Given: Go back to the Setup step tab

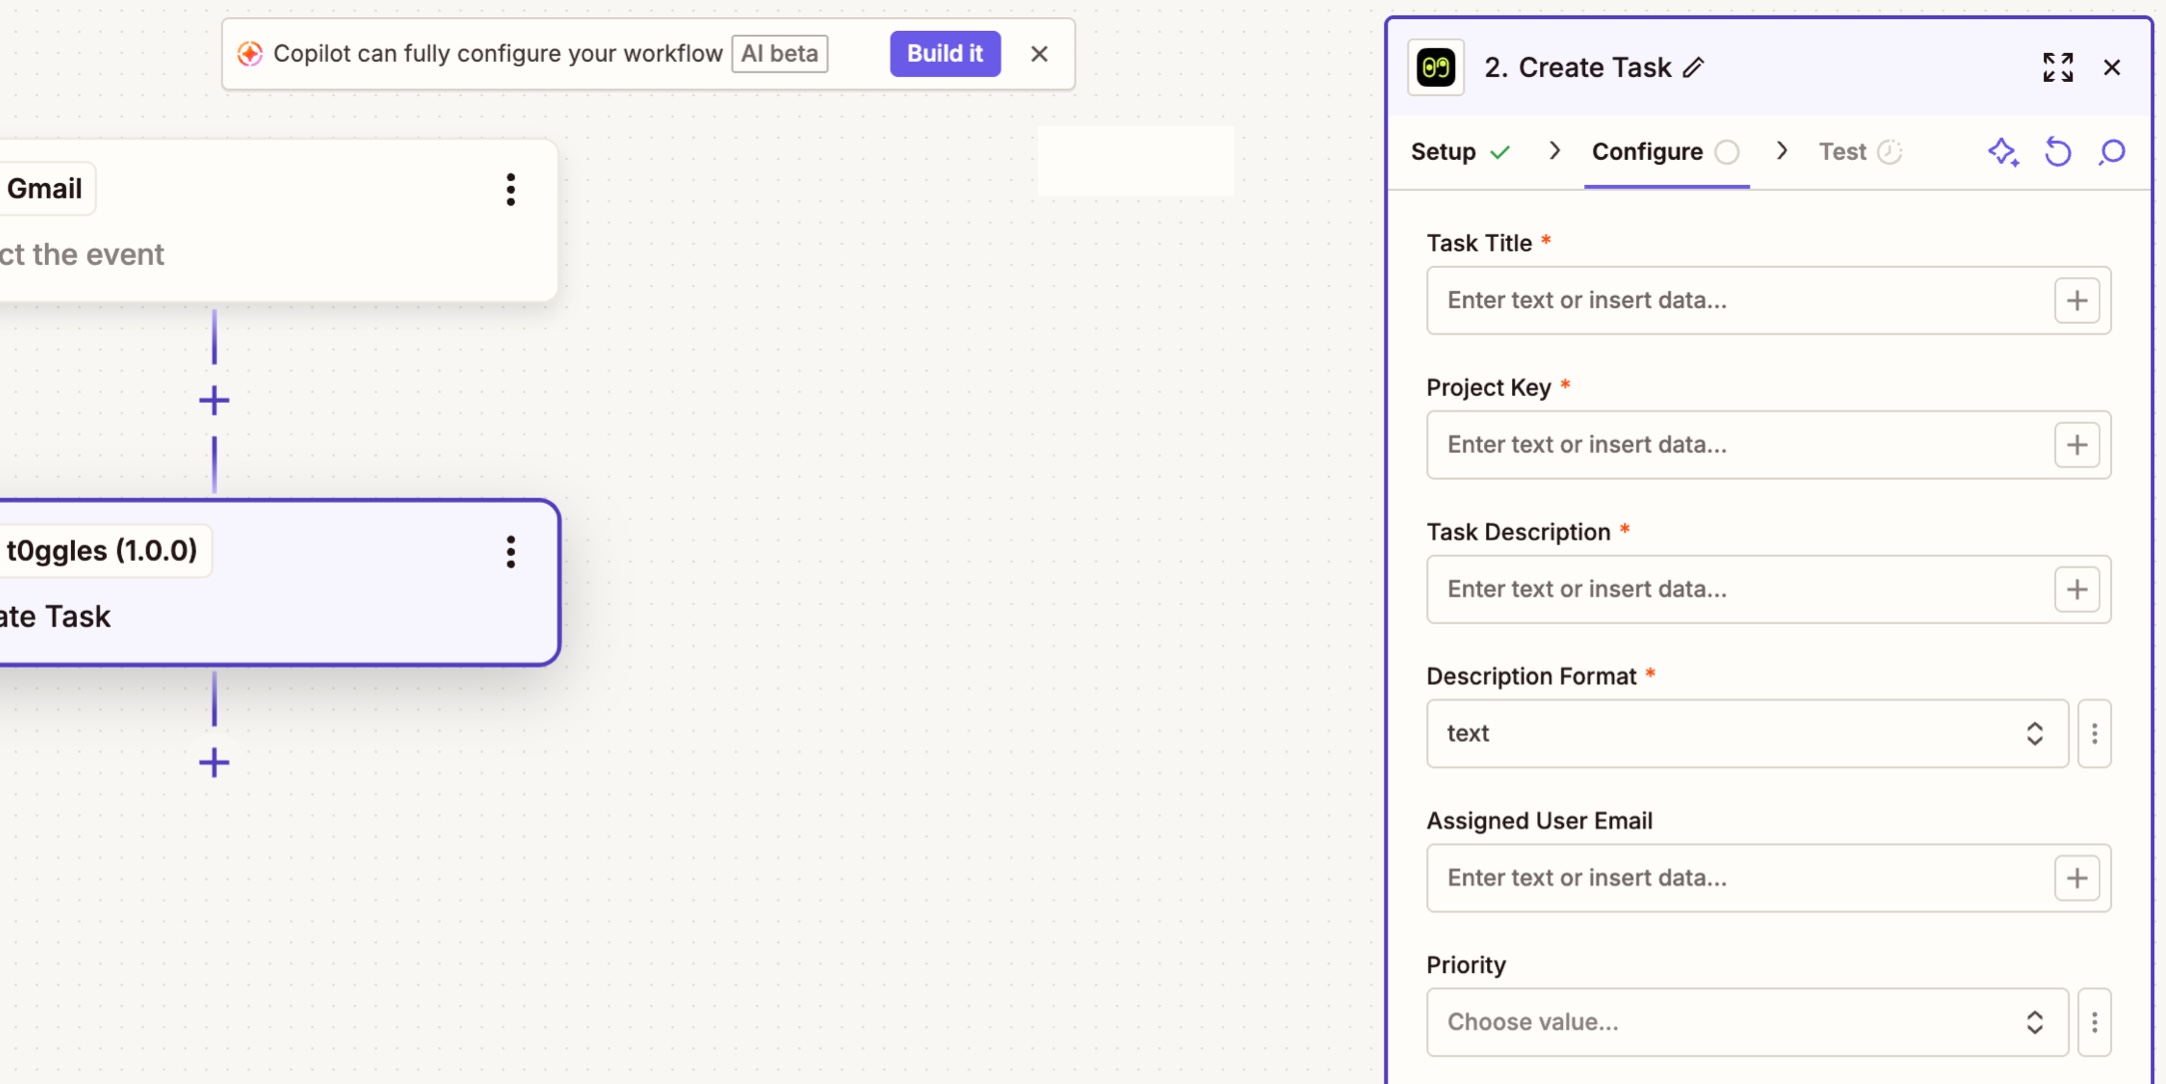Looking at the screenshot, I should 1443,151.
